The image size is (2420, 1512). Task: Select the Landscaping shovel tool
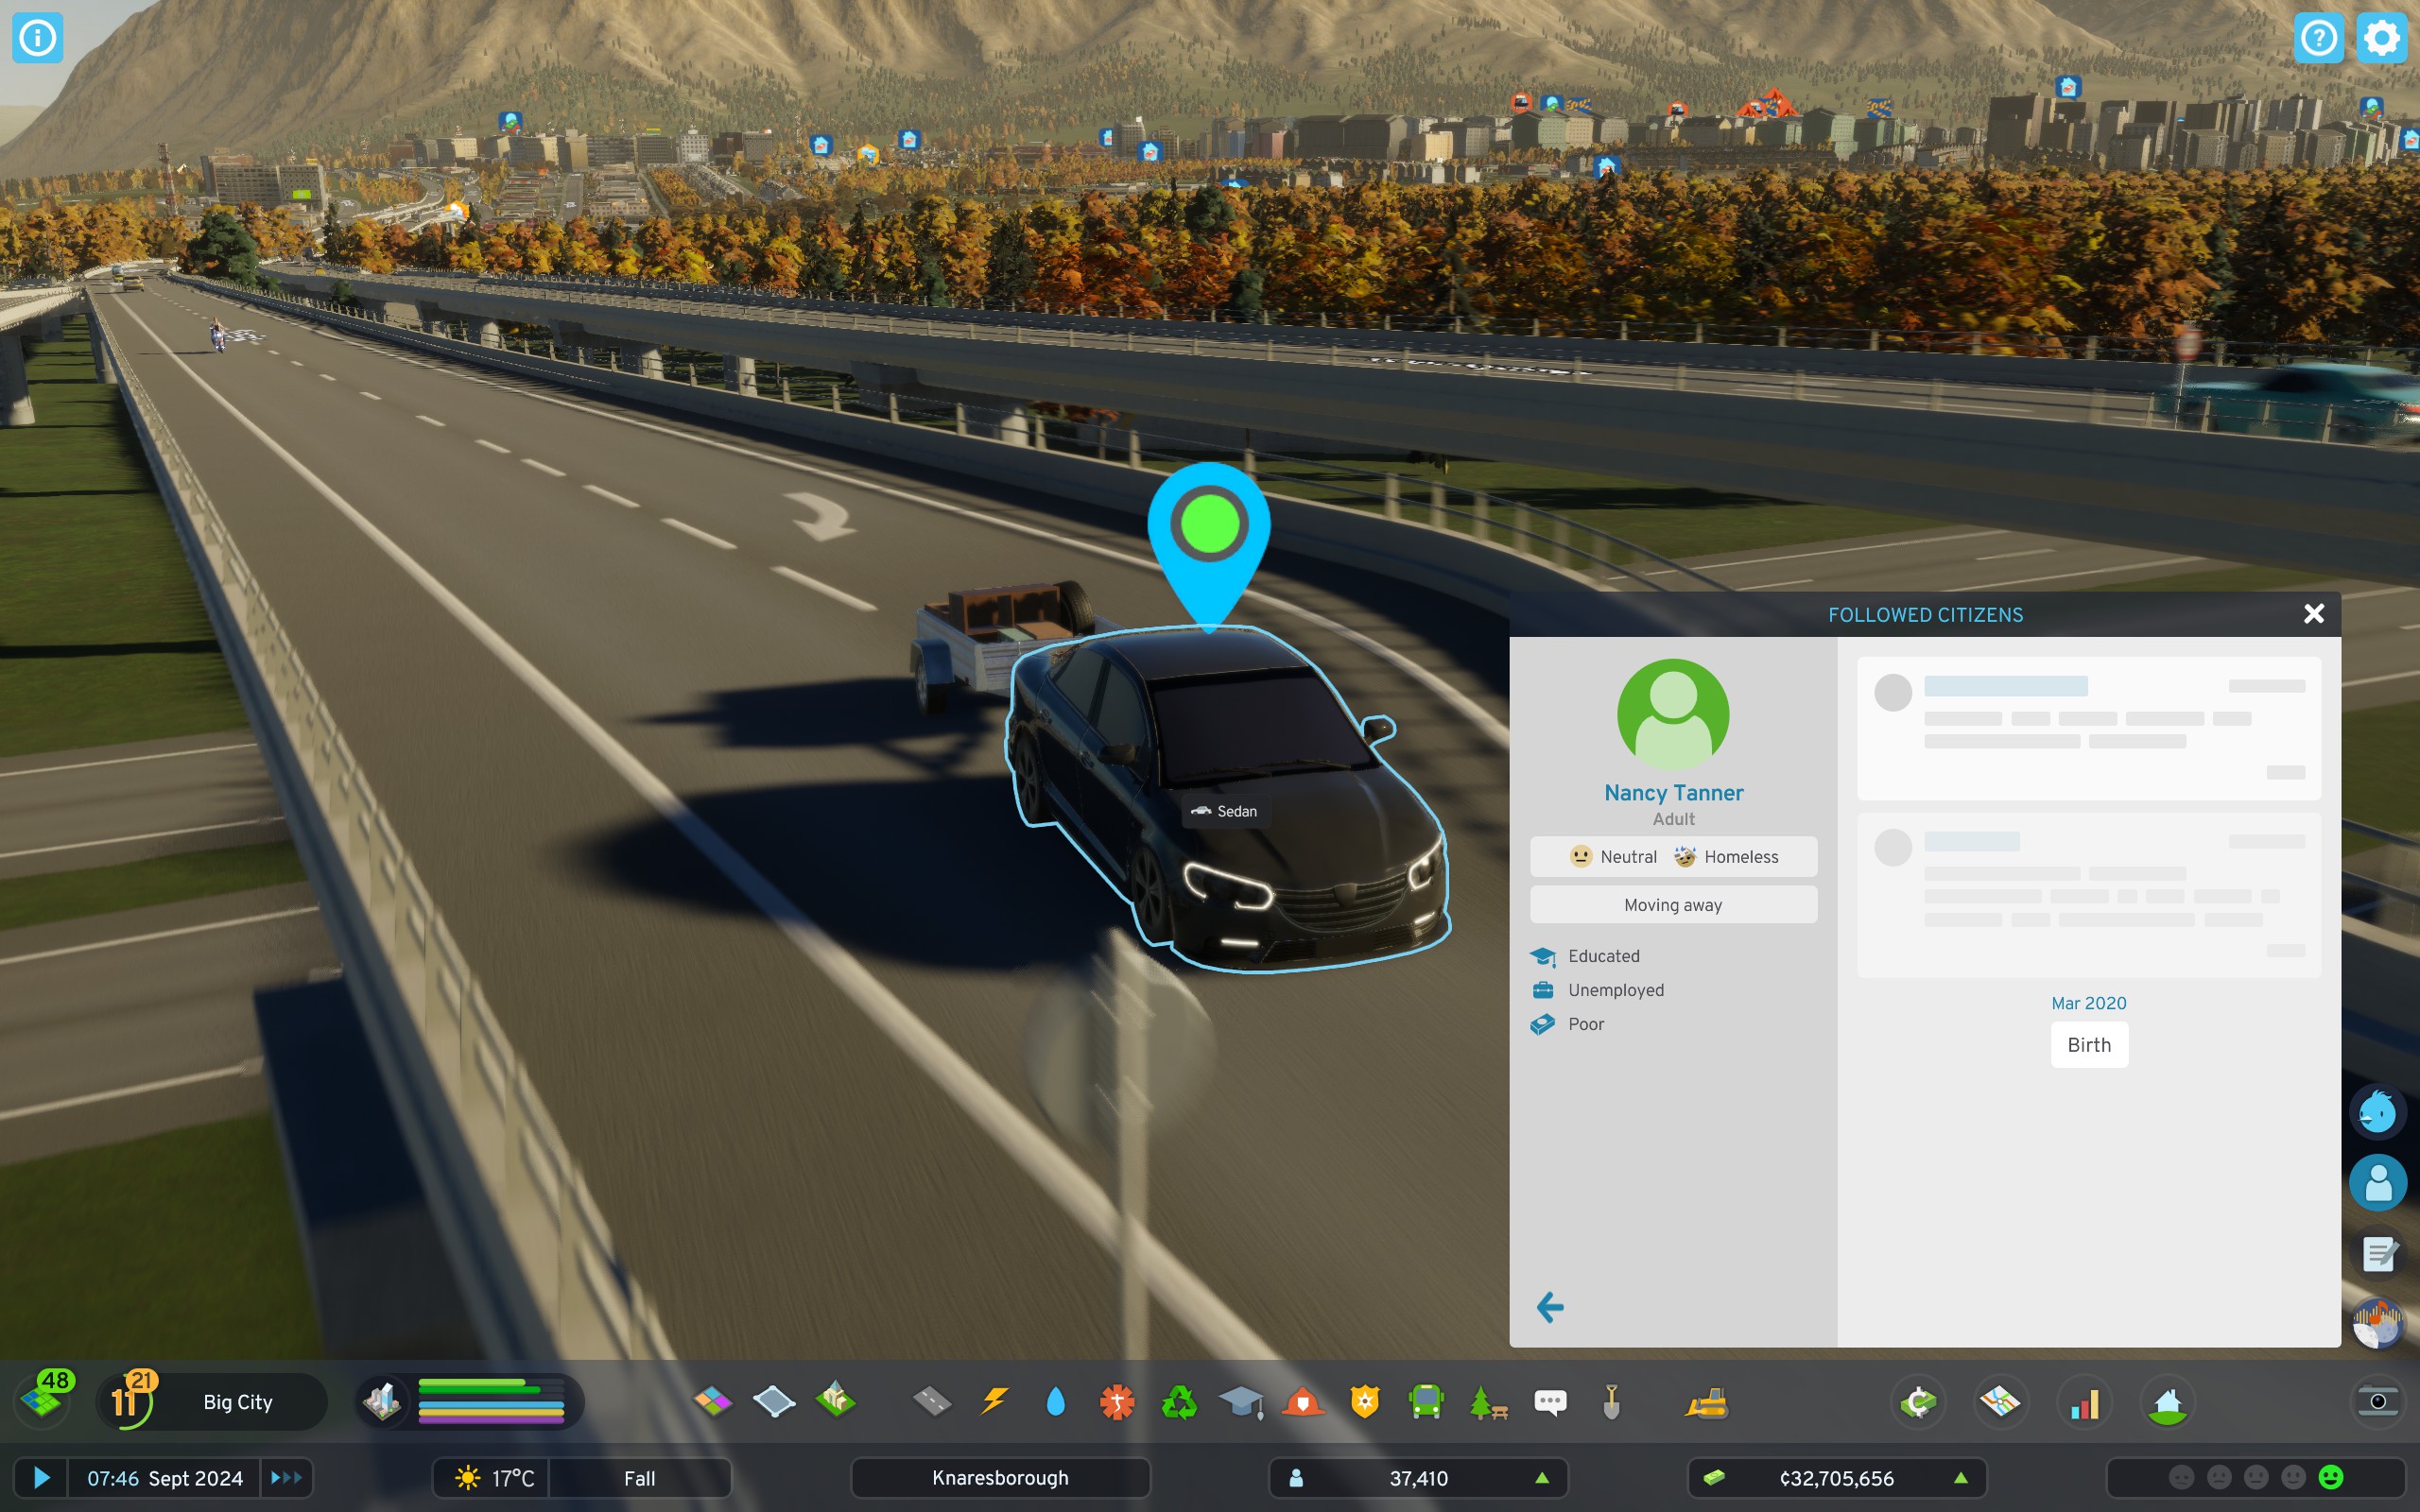pos(1612,1402)
